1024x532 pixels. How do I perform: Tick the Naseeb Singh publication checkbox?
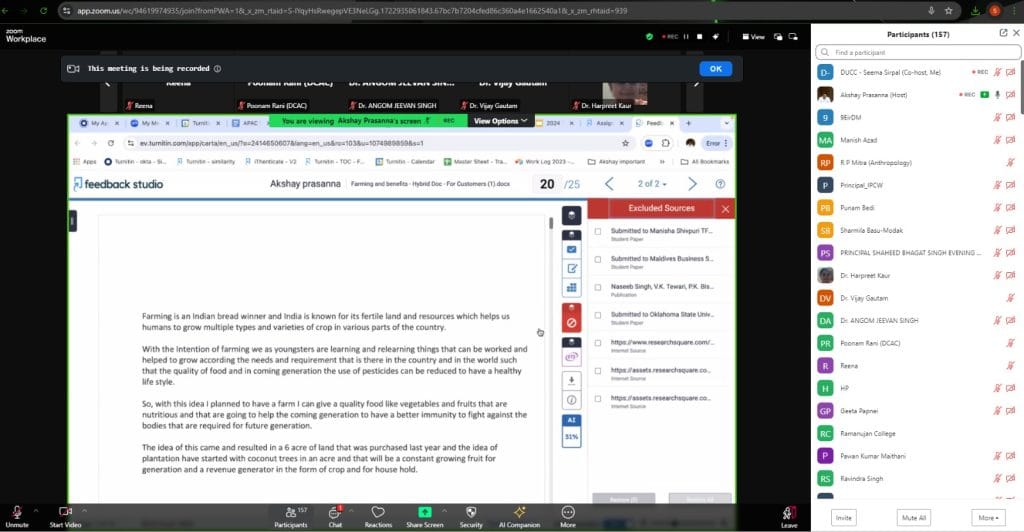598,286
